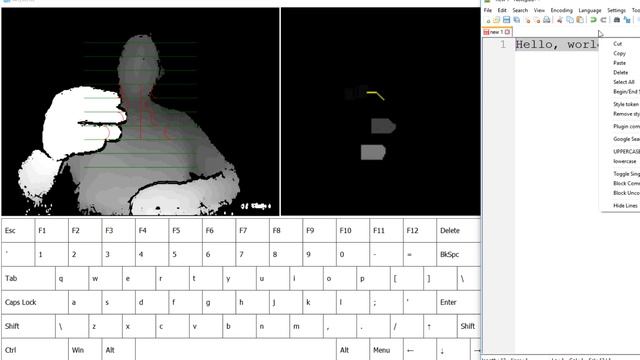Click the 'm' key on virtual keyboard
Screen dimensions: 640x360
point(306,326)
